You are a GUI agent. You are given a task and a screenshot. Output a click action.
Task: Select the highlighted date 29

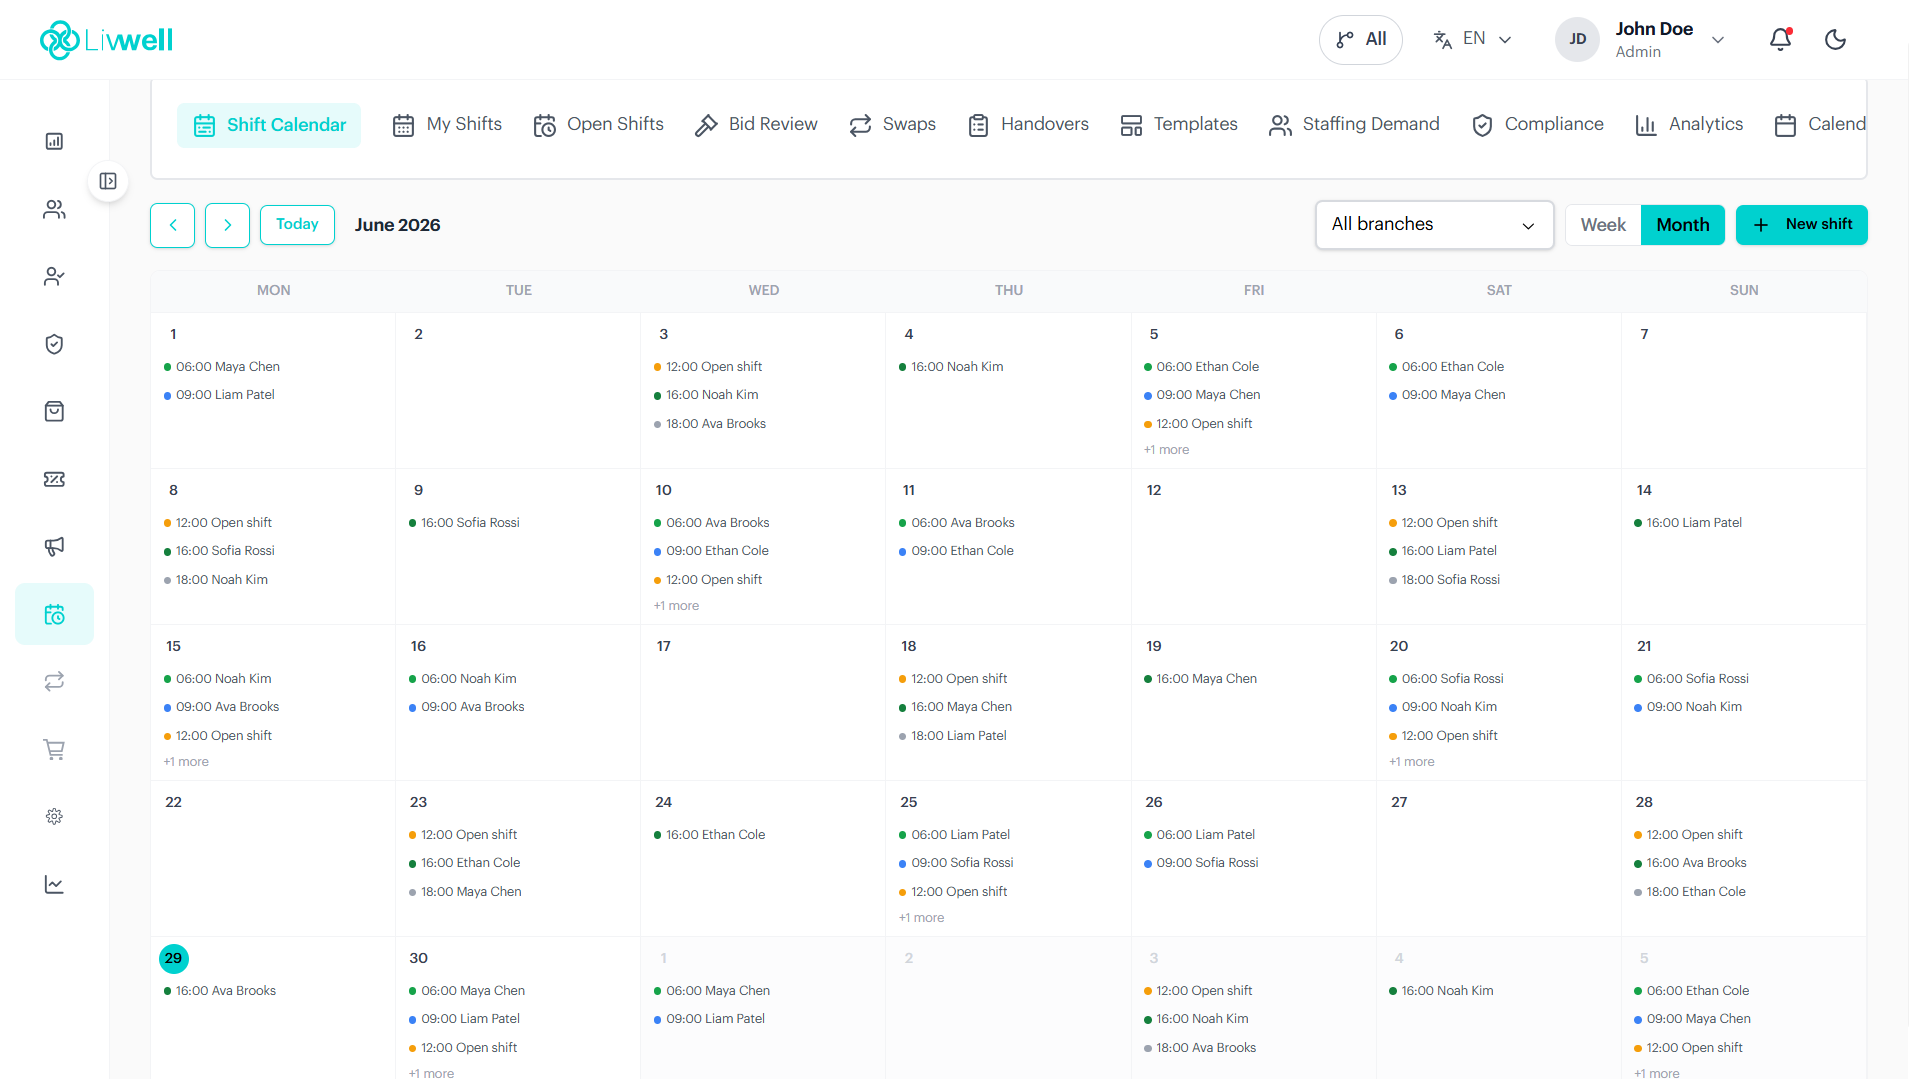(x=174, y=958)
